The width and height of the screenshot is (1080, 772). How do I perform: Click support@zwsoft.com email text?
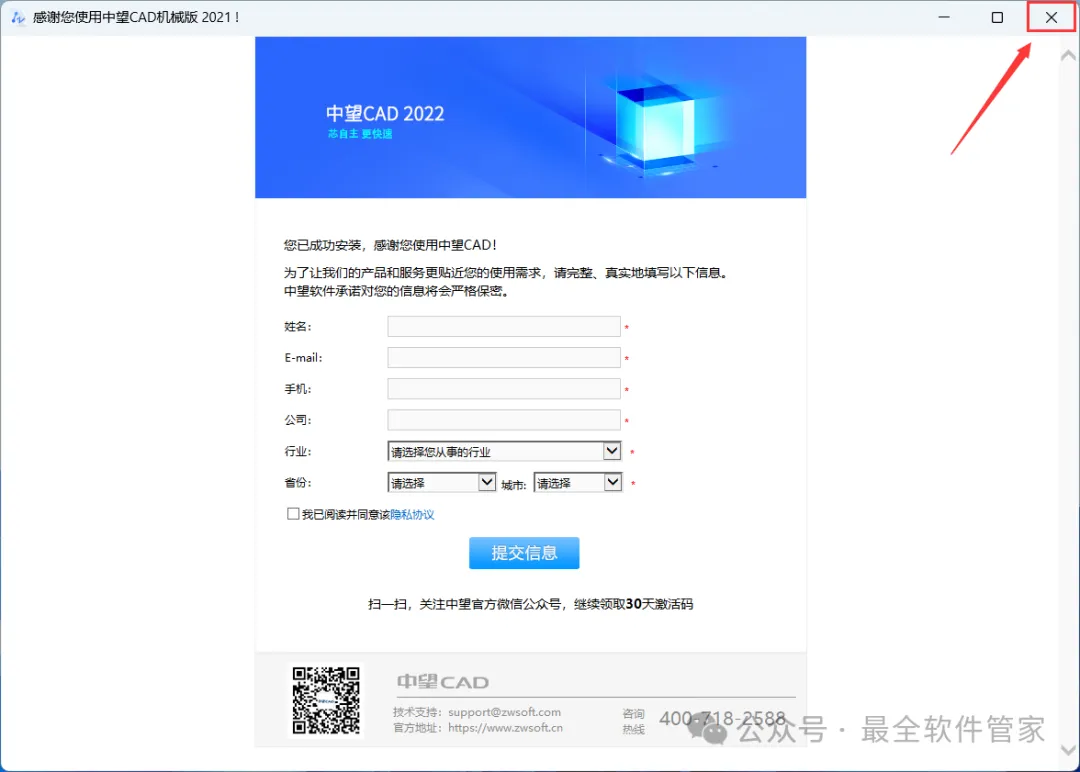504,712
